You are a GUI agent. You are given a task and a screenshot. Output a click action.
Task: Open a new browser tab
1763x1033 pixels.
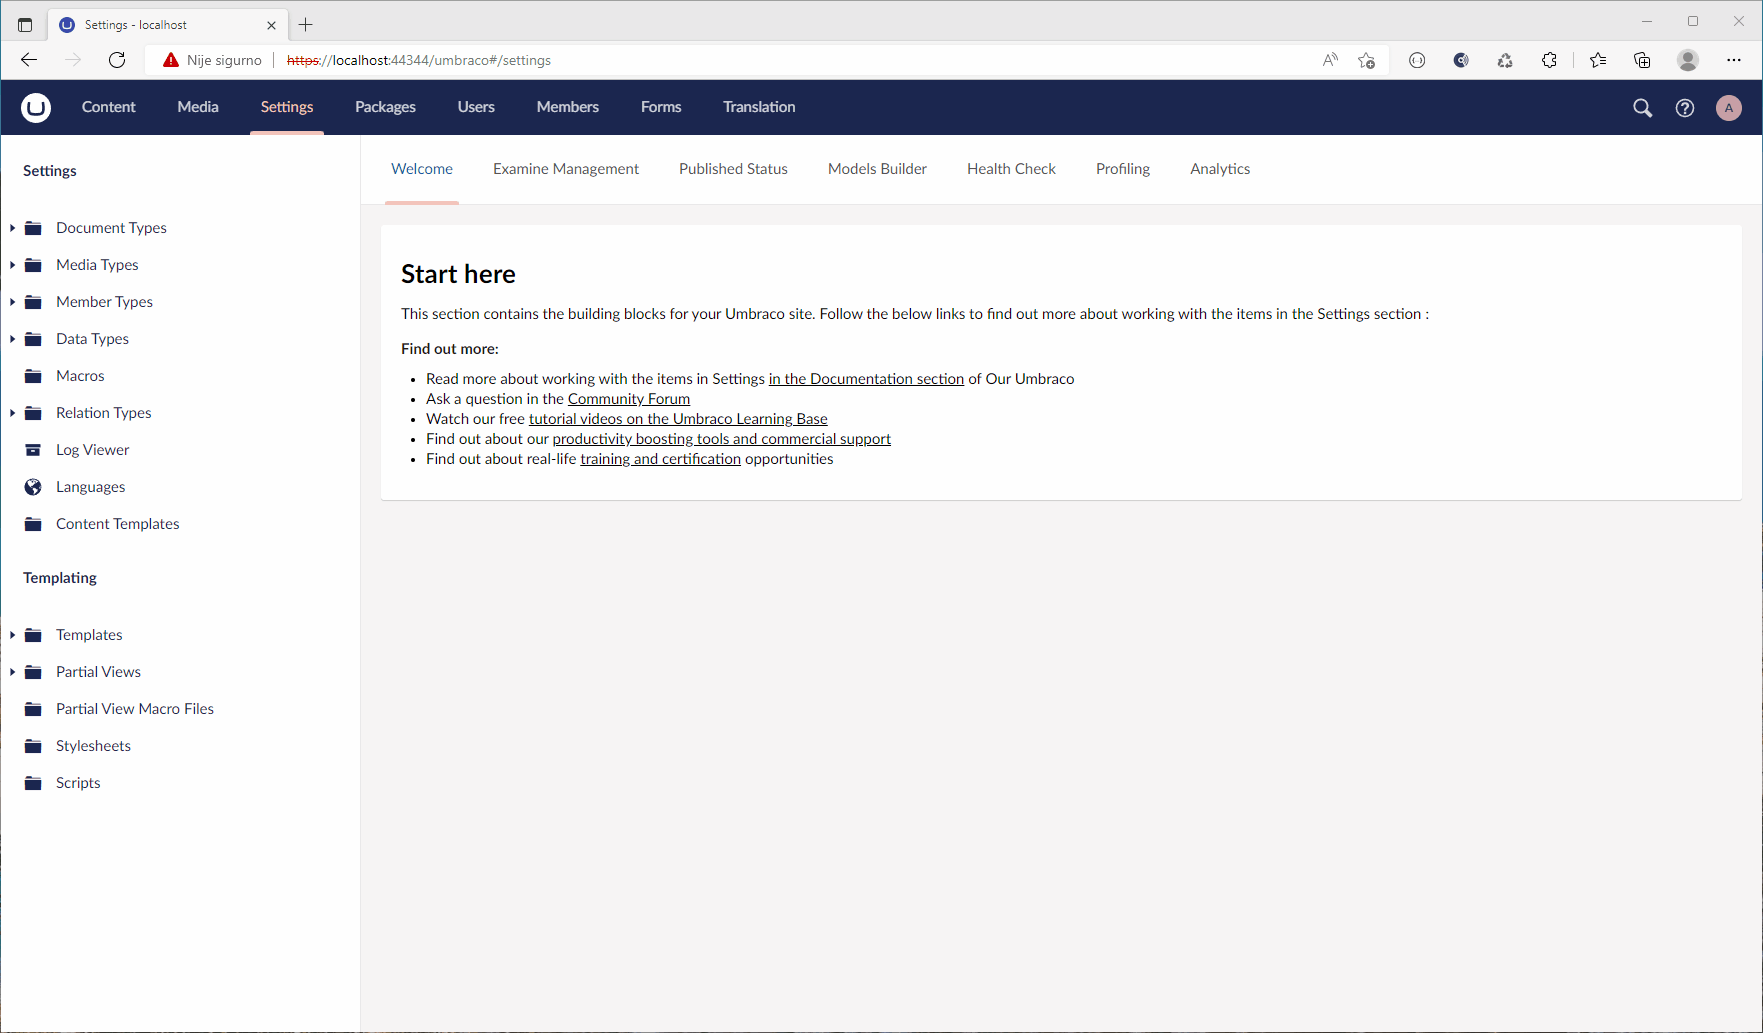coord(306,25)
